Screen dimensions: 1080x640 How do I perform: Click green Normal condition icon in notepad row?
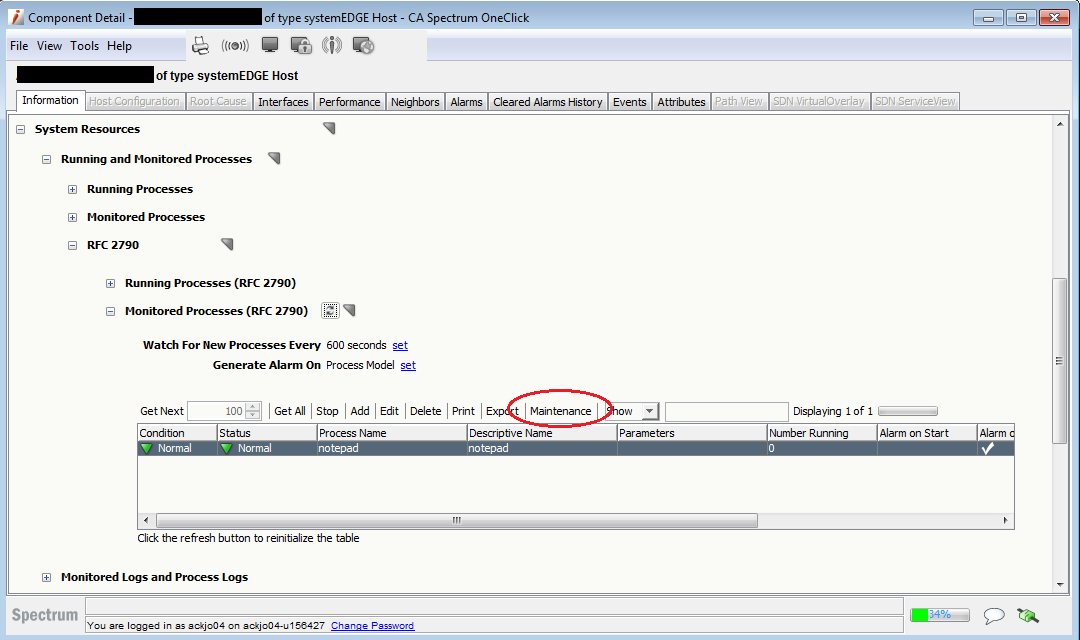click(x=146, y=448)
